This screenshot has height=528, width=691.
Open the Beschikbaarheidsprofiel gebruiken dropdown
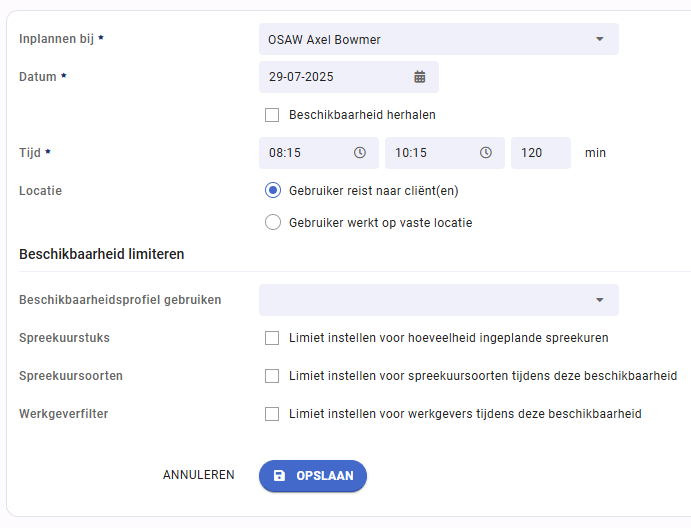click(x=439, y=300)
